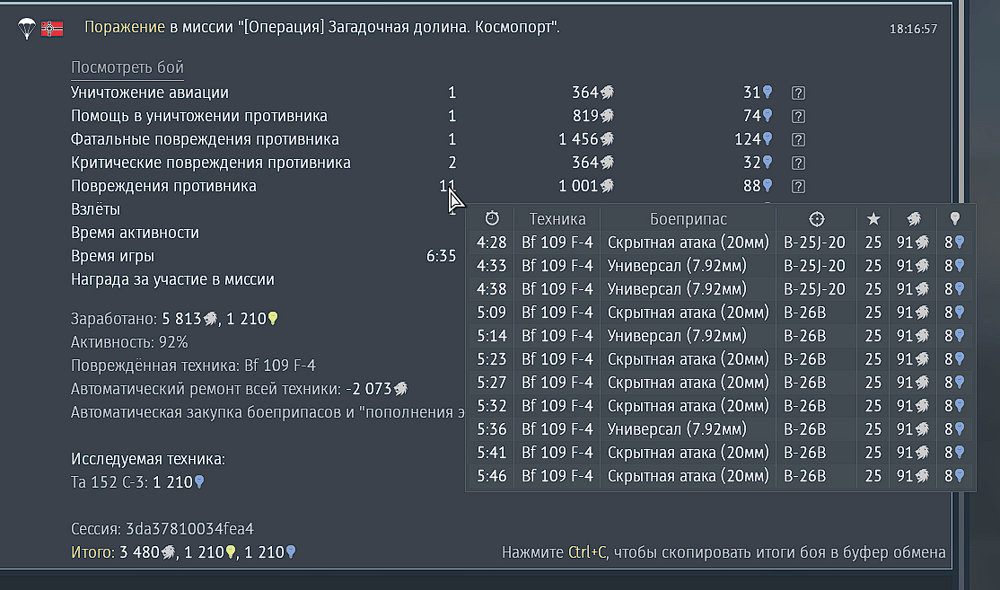The image size is (1000, 590).
Task: Click the star column header icon
Action: coord(873,219)
